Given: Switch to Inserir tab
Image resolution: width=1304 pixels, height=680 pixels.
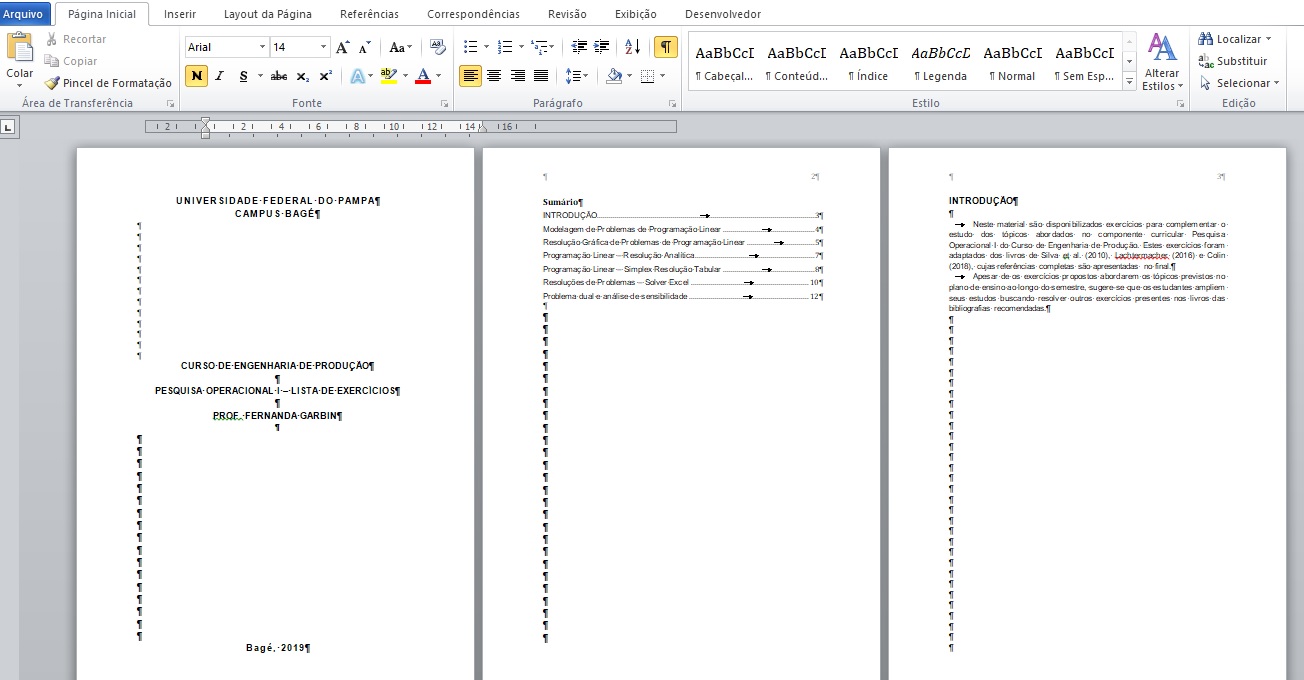Looking at the screenshot, I should pyautogui.click(x=180, y=14).
